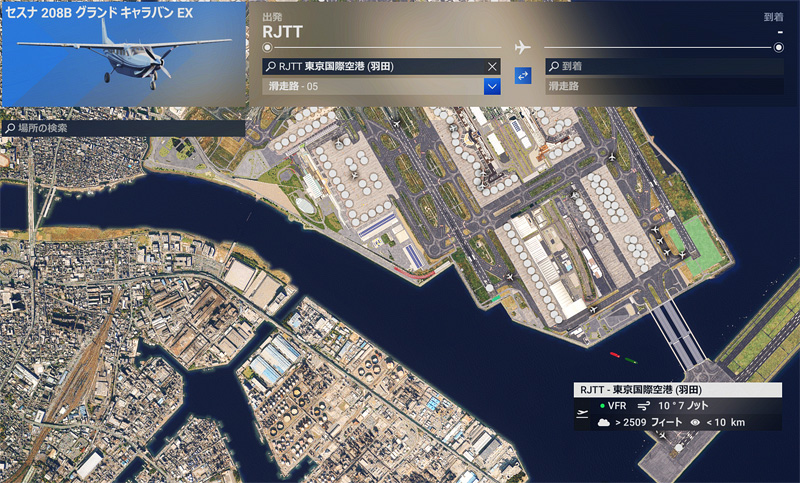
Task: Click the visibility eye icon in tooltip
Action: tap(694, 422)
